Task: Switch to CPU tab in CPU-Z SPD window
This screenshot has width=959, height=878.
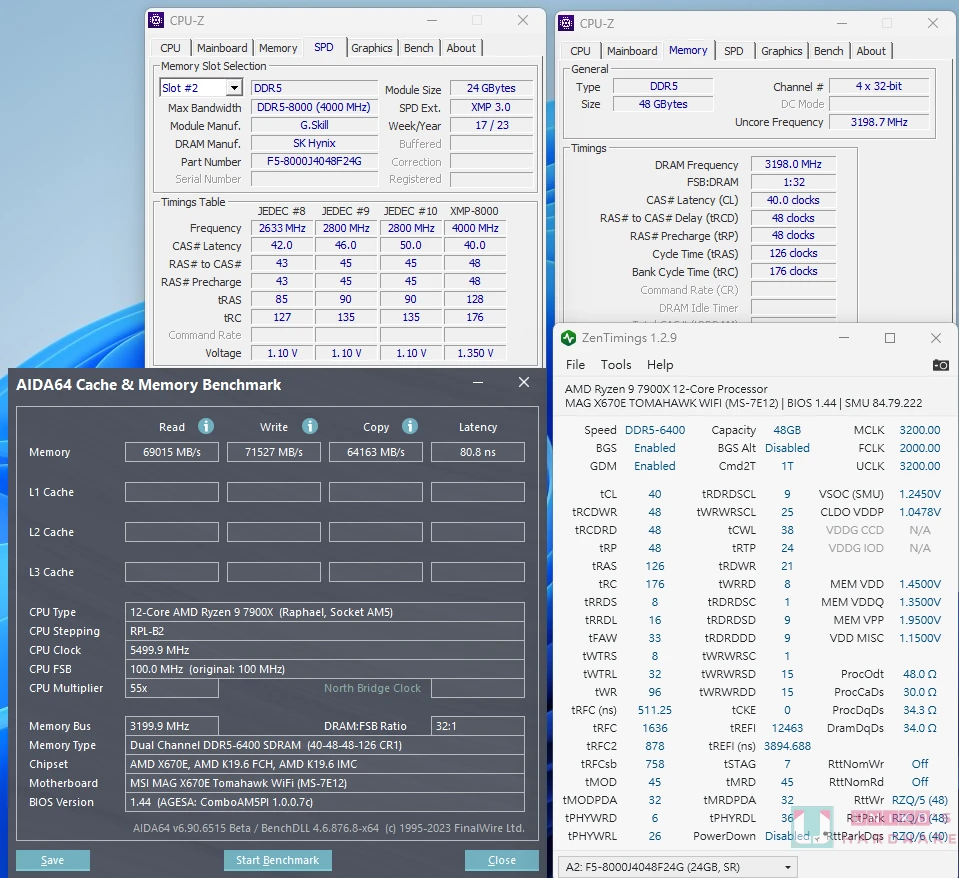Action: [x=170, y=48]
